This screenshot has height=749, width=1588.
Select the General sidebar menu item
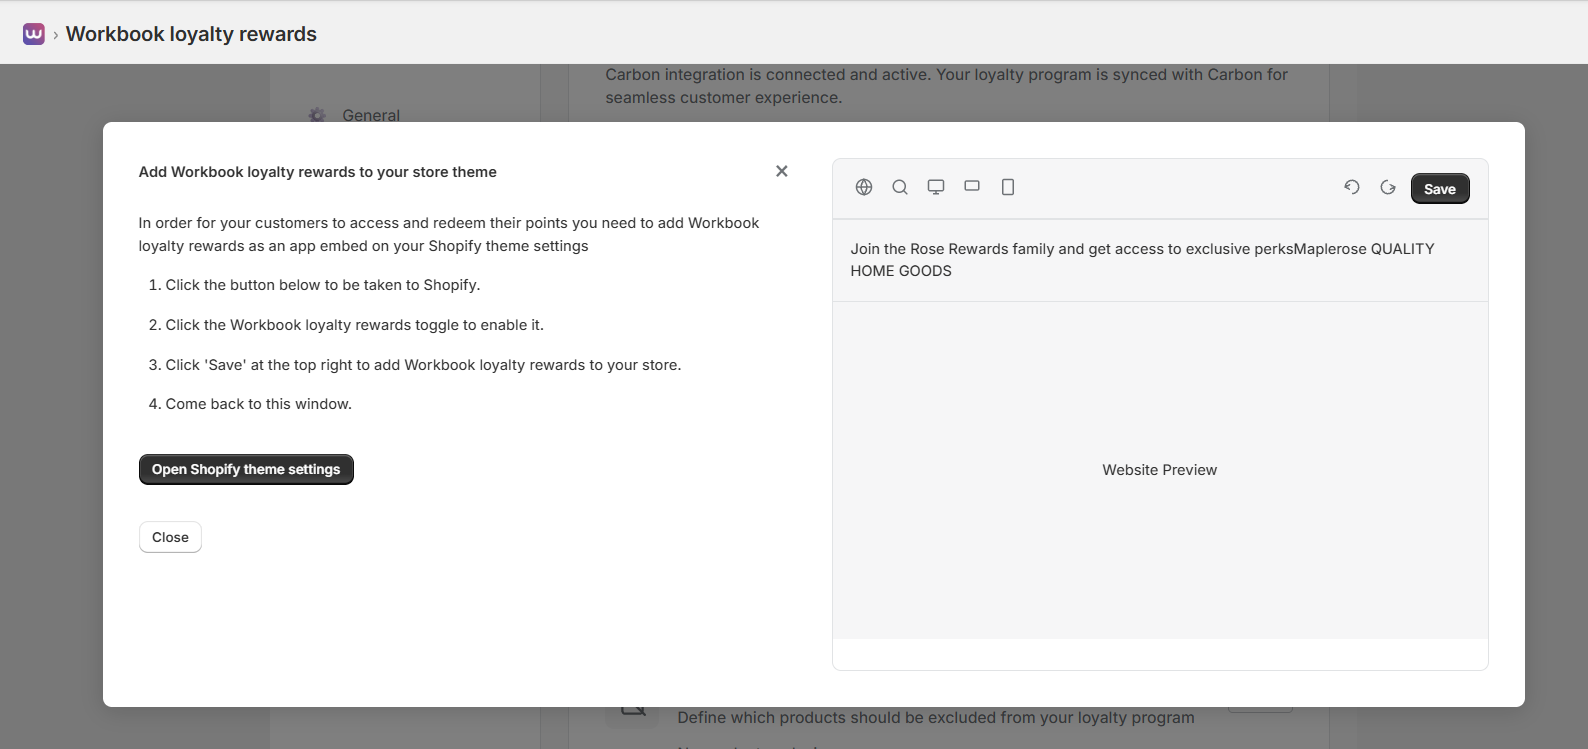coord(370,115)
